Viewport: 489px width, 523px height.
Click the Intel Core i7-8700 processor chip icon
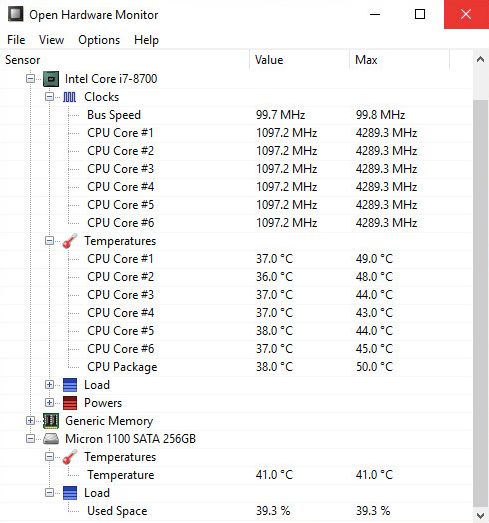coord(51,79)
